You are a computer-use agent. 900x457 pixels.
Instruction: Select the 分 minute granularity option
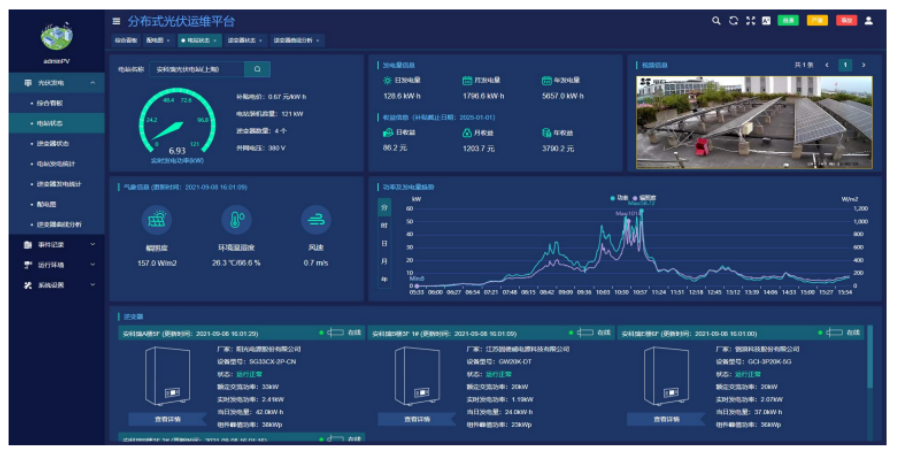[x=384, y=207]
